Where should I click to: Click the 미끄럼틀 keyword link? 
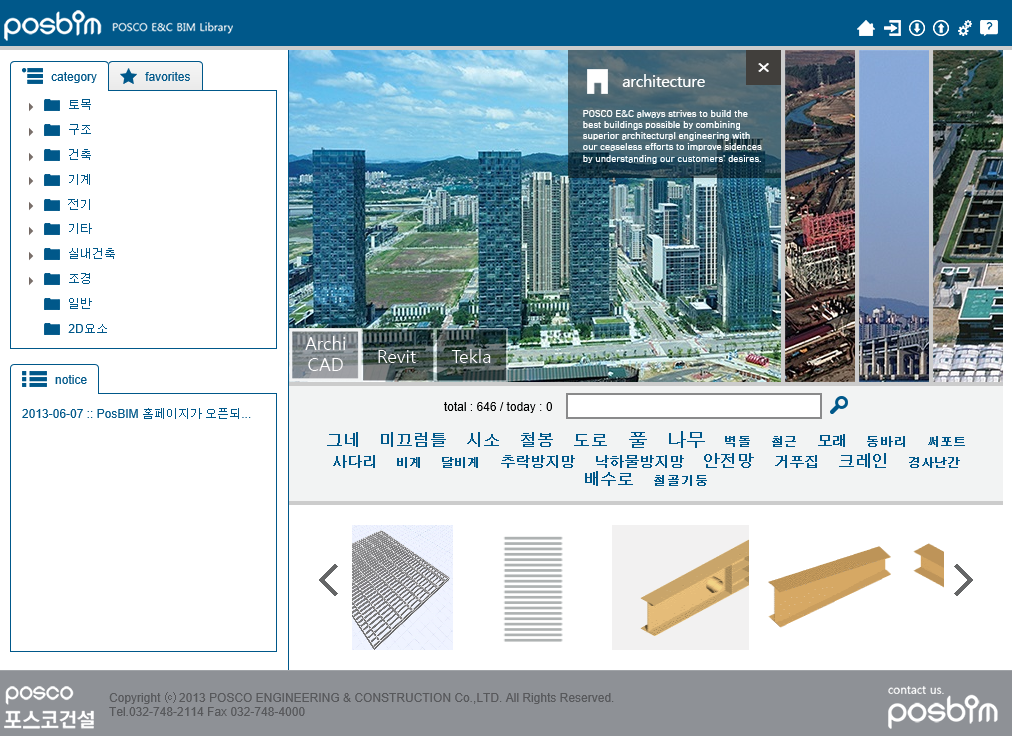coord(413,440)
